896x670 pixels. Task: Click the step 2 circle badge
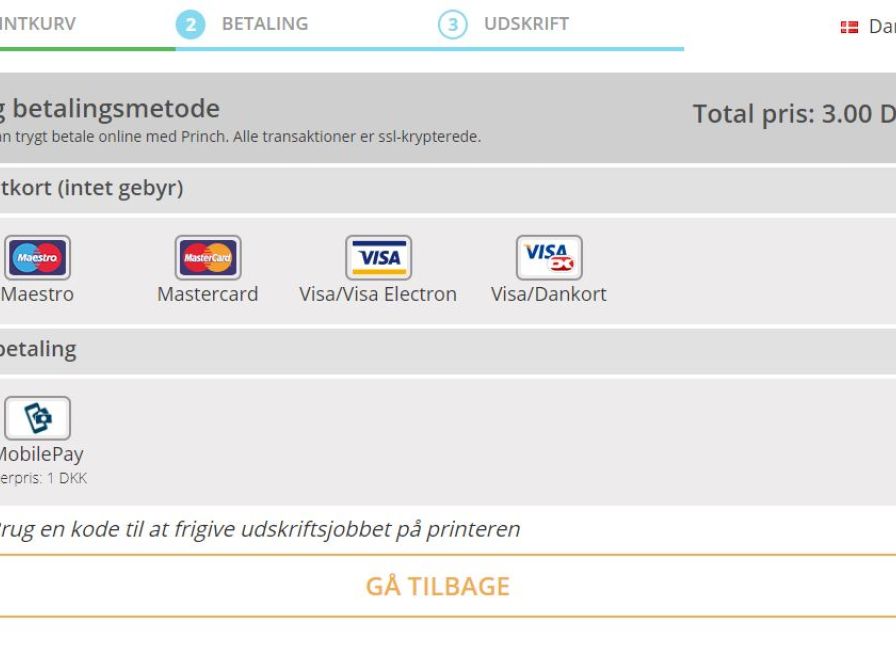[x=190, y=25]
